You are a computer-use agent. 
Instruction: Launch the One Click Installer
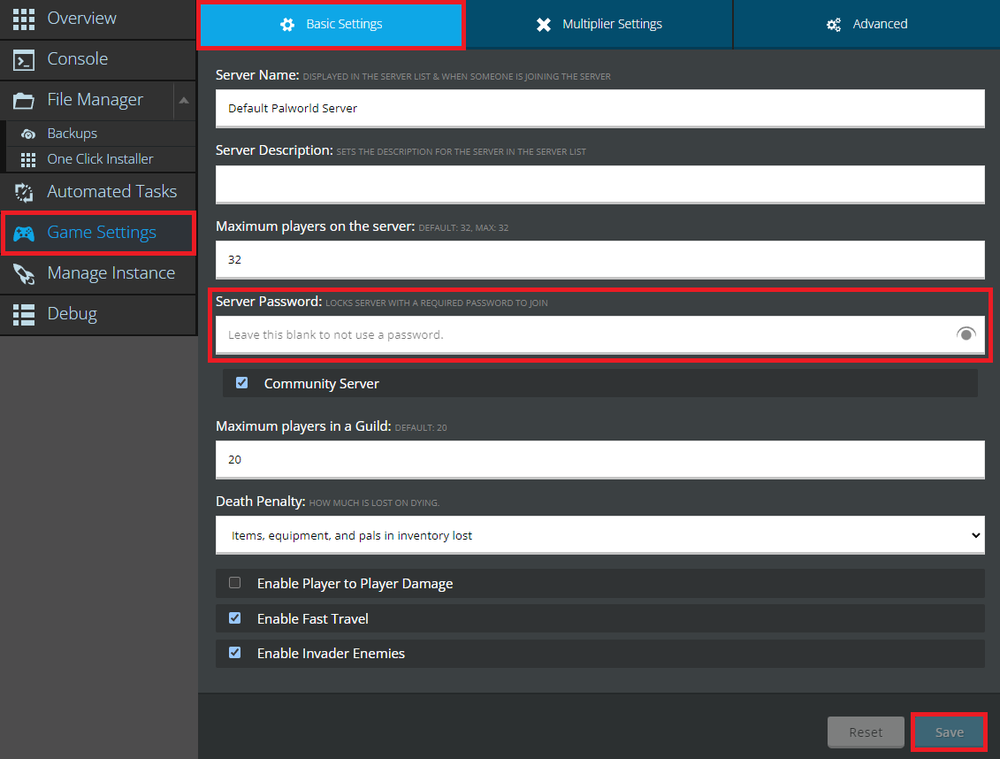100,159
